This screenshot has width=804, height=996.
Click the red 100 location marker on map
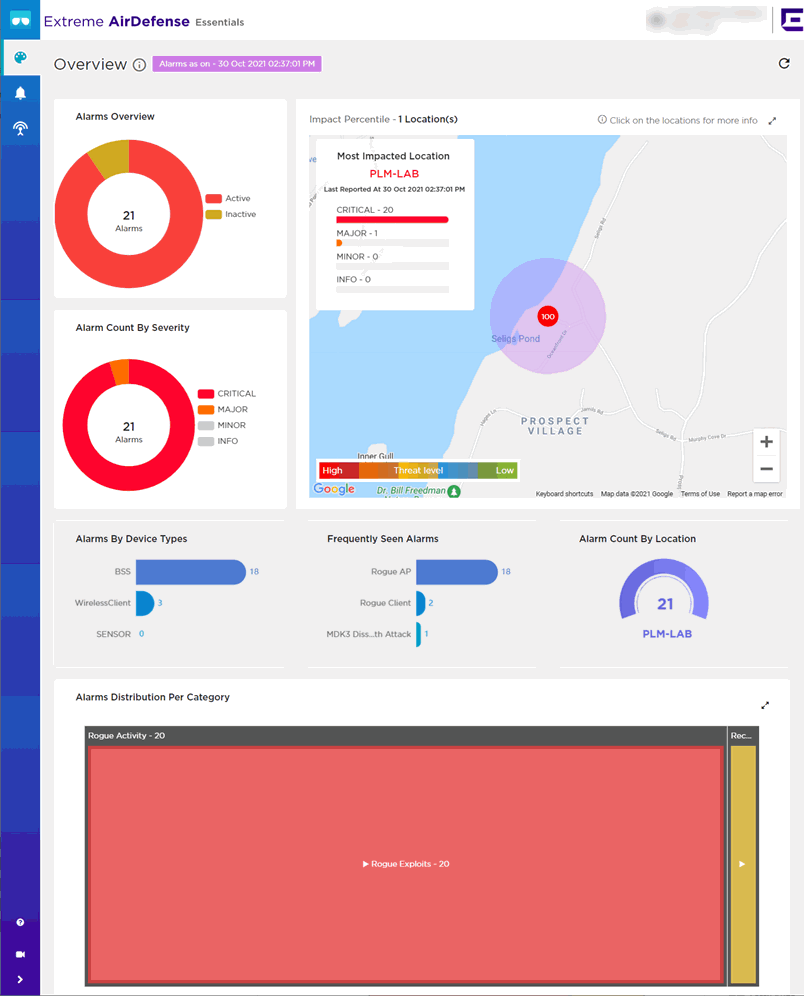coord(547,316)
